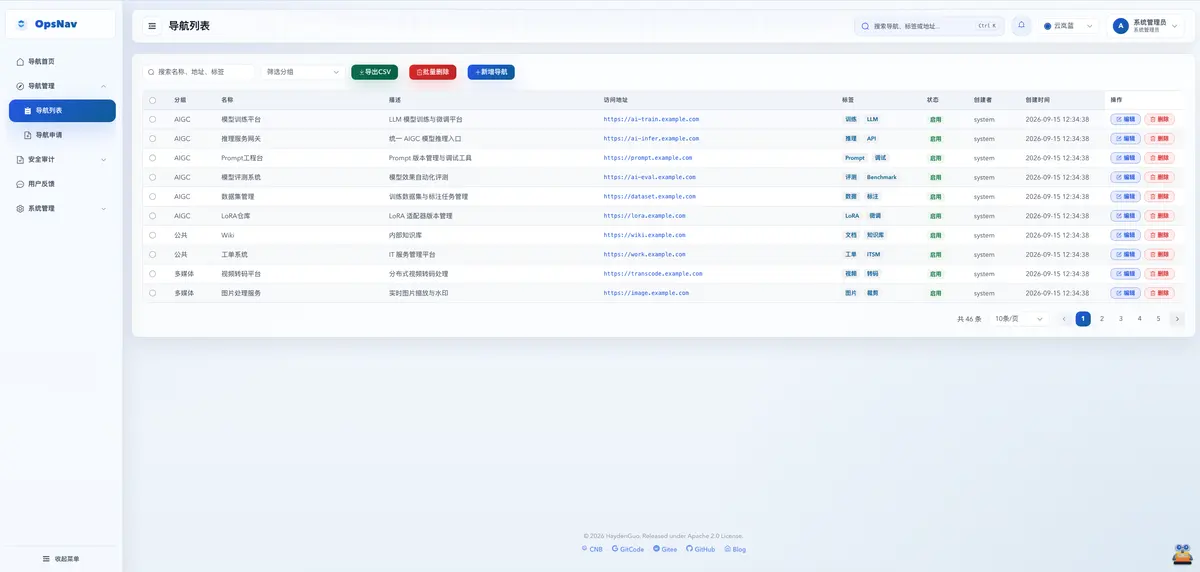The image size is (1200, 572).
Task: Click the hamburger menu icon beside 导航列表
Action: coord(152,26)
